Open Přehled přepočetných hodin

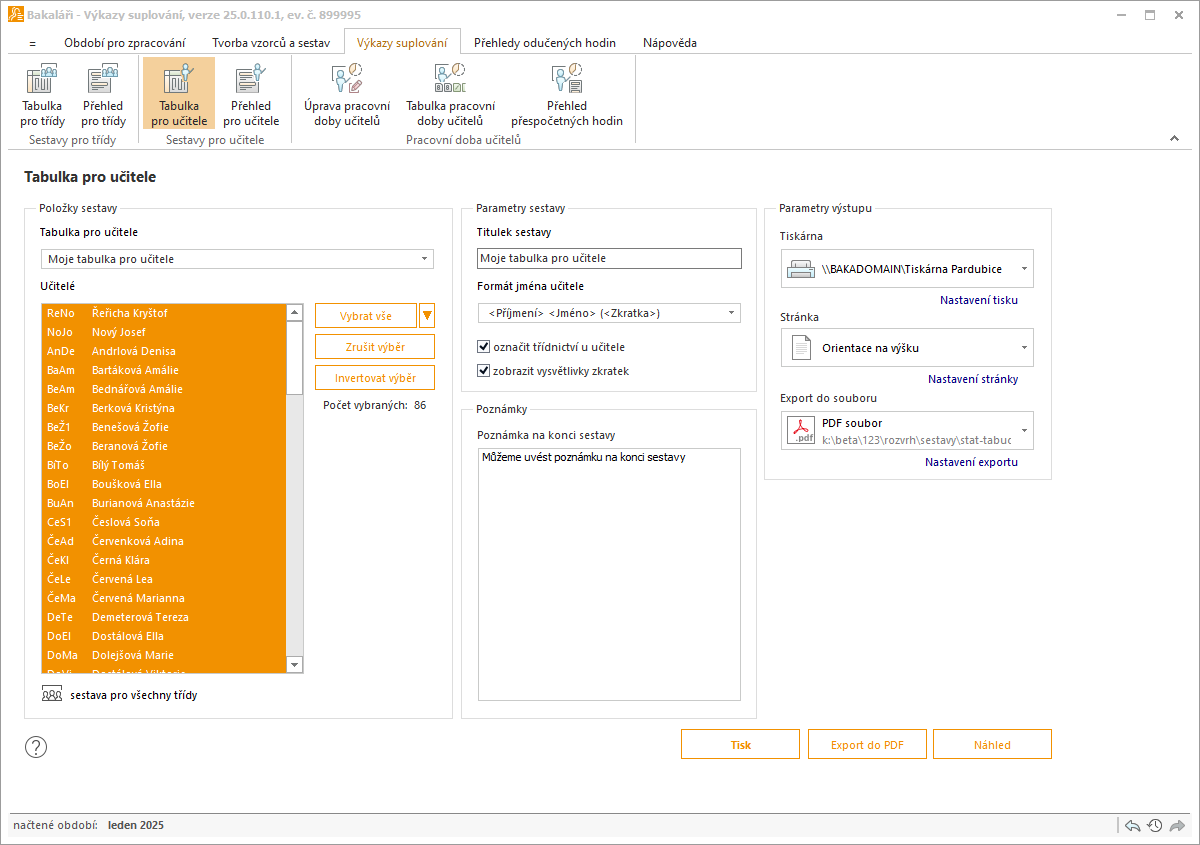click(x=567, y=94)
